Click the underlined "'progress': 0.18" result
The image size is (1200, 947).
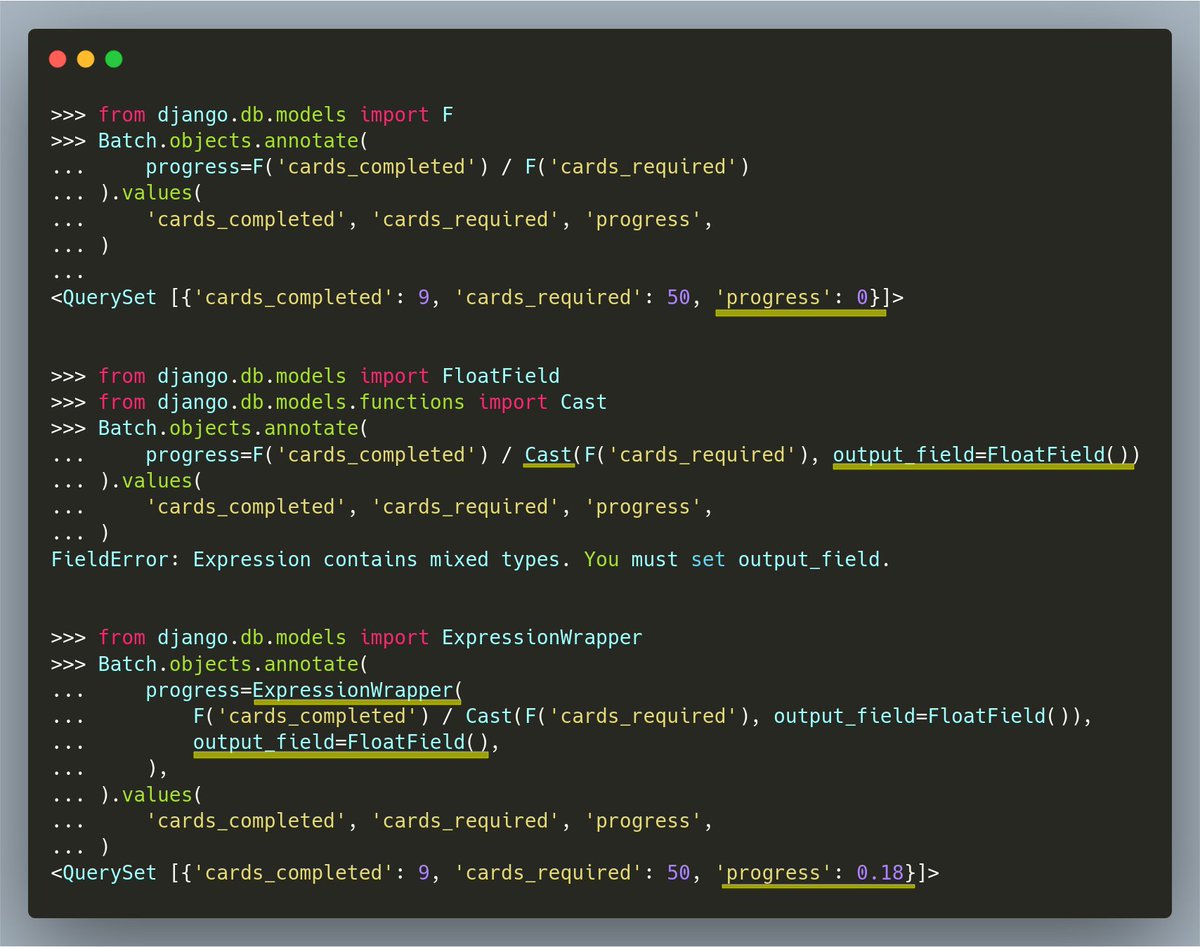816,873
